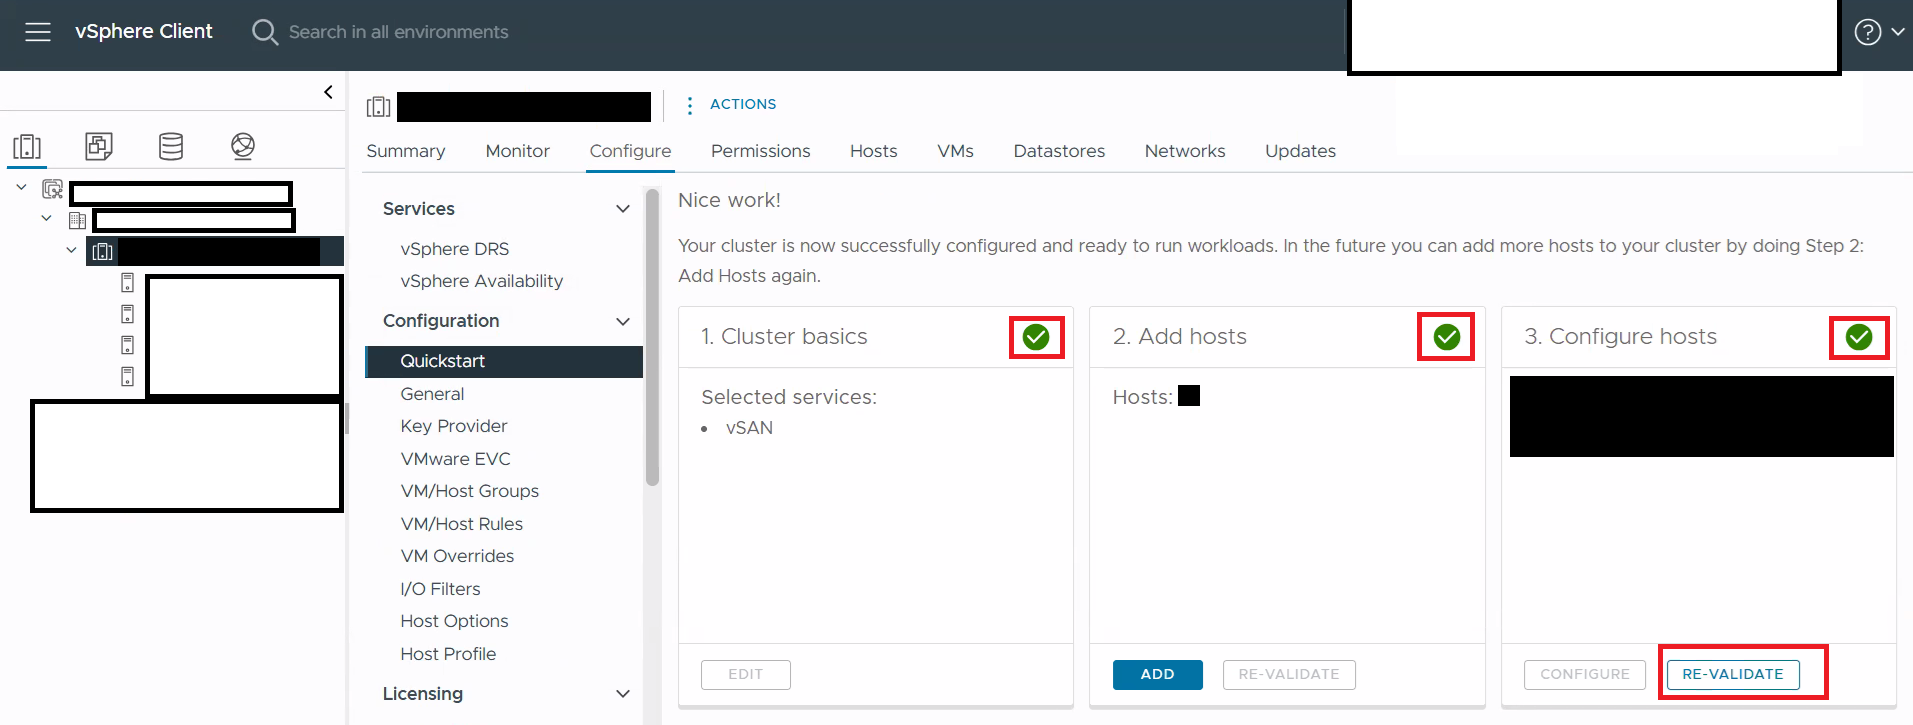Open VMware EVC settings
Viewport: 1913px width, 725px height.
point(455,459)
